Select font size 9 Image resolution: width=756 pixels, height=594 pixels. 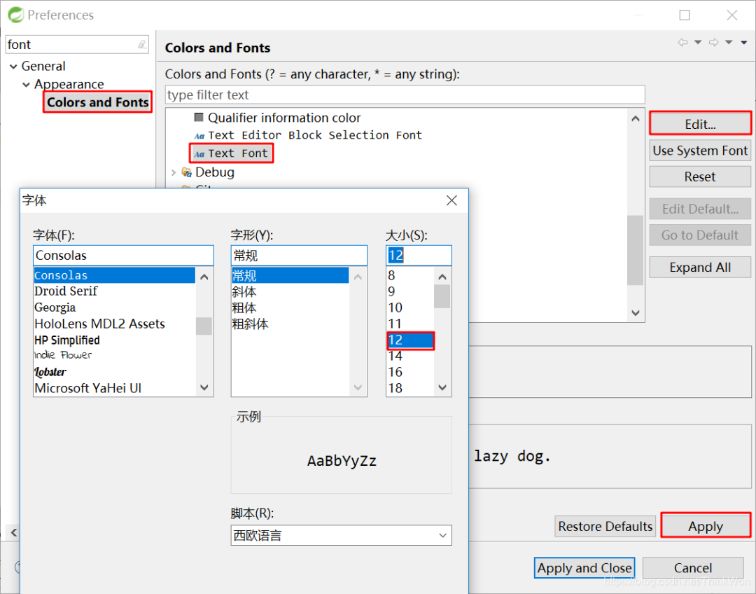(410, 291)
